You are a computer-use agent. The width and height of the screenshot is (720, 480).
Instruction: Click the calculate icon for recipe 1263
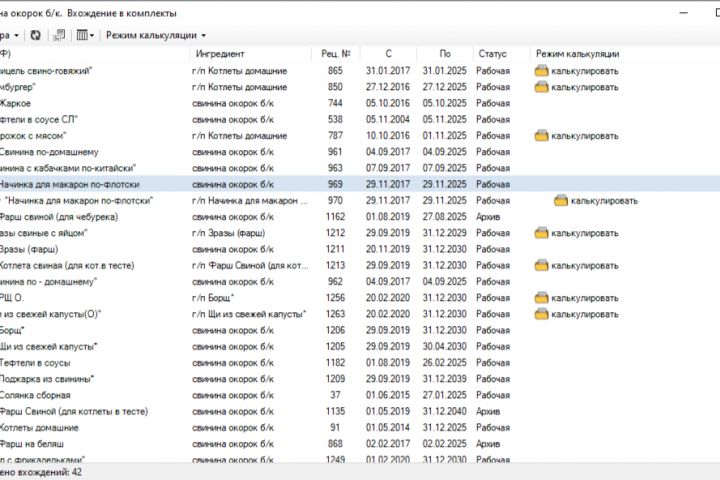(x=541, y=314)
